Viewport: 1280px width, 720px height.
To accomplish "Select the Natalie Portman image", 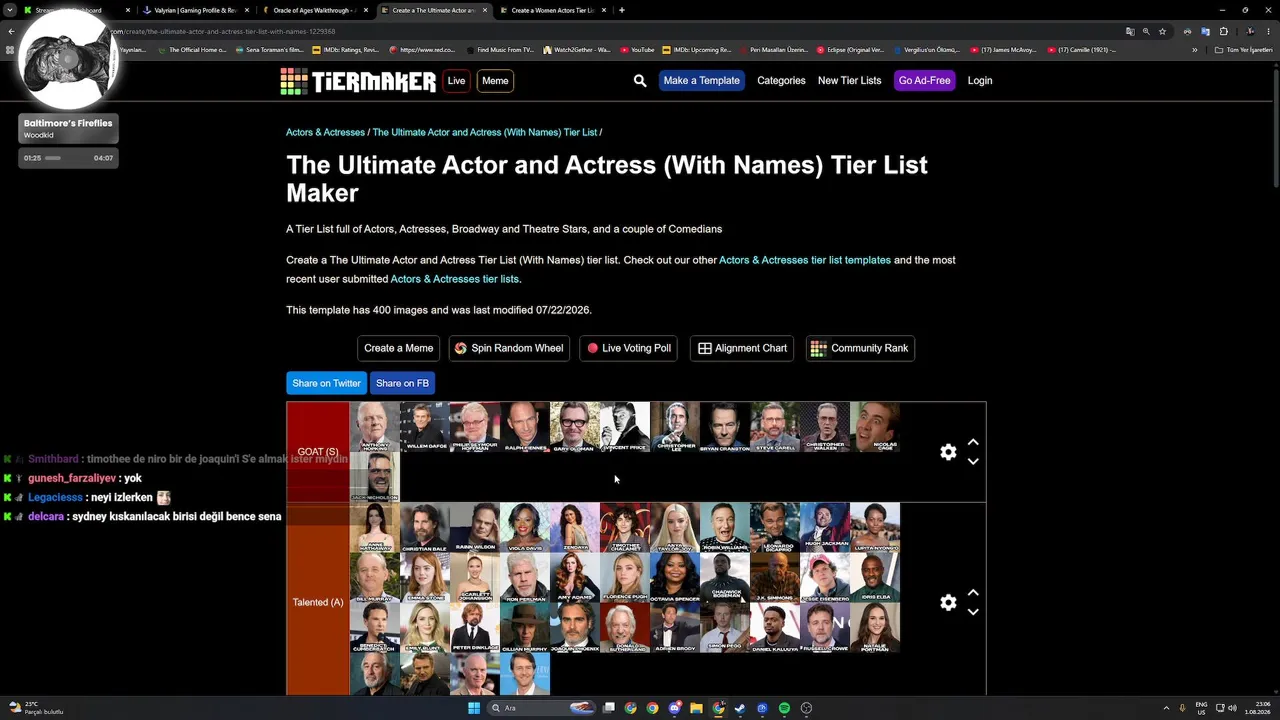I will 875,628.
